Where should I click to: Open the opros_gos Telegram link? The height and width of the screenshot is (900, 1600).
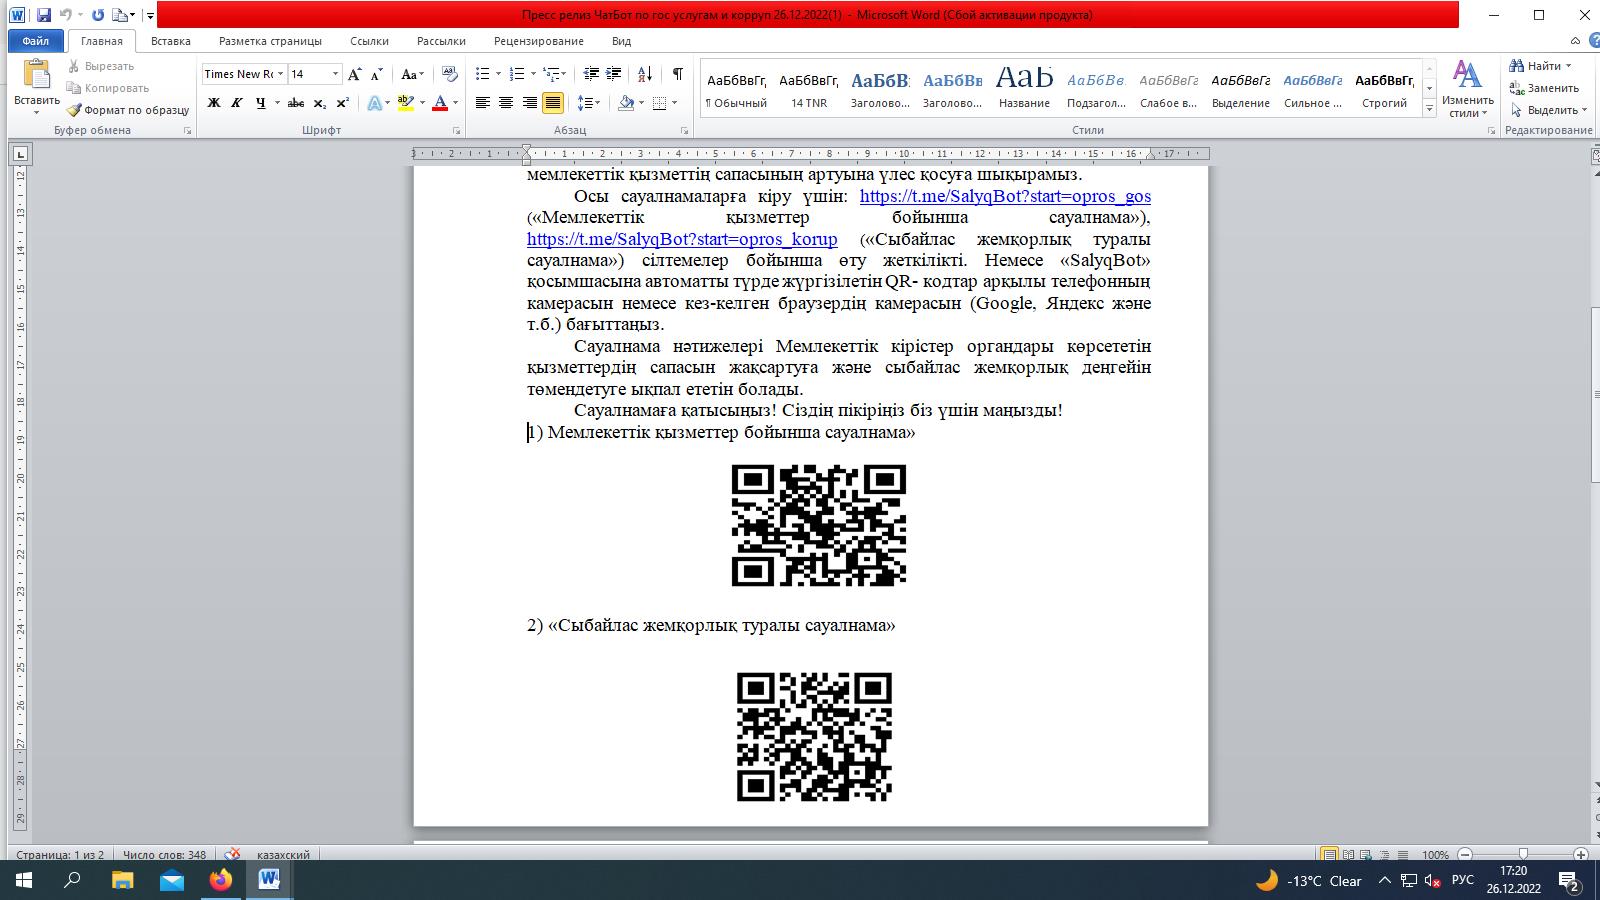click(1005, 196)
